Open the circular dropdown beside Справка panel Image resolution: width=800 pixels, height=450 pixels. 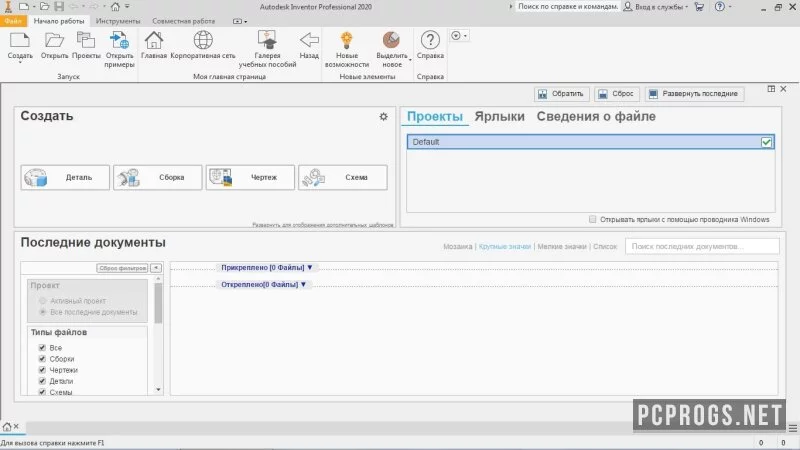[x=459, y=35]
